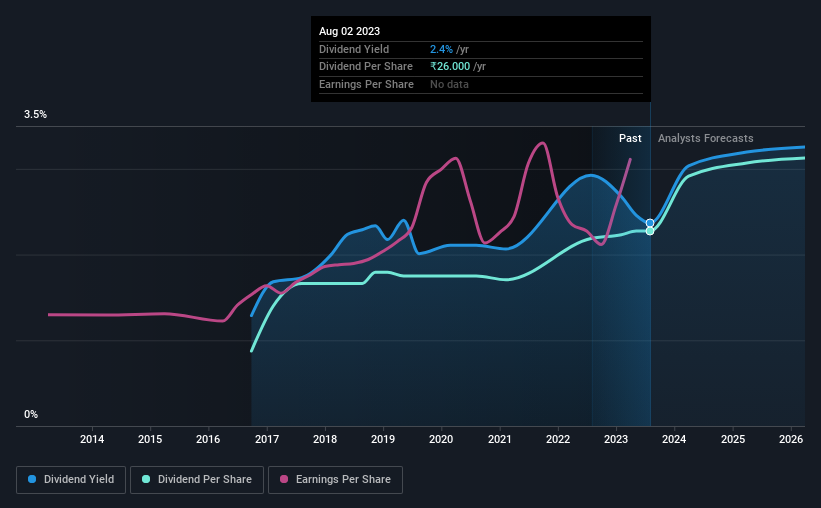Click the 2014 x-axis year label
This screenshot has width=821, height=508.
(x=92, y=439)
